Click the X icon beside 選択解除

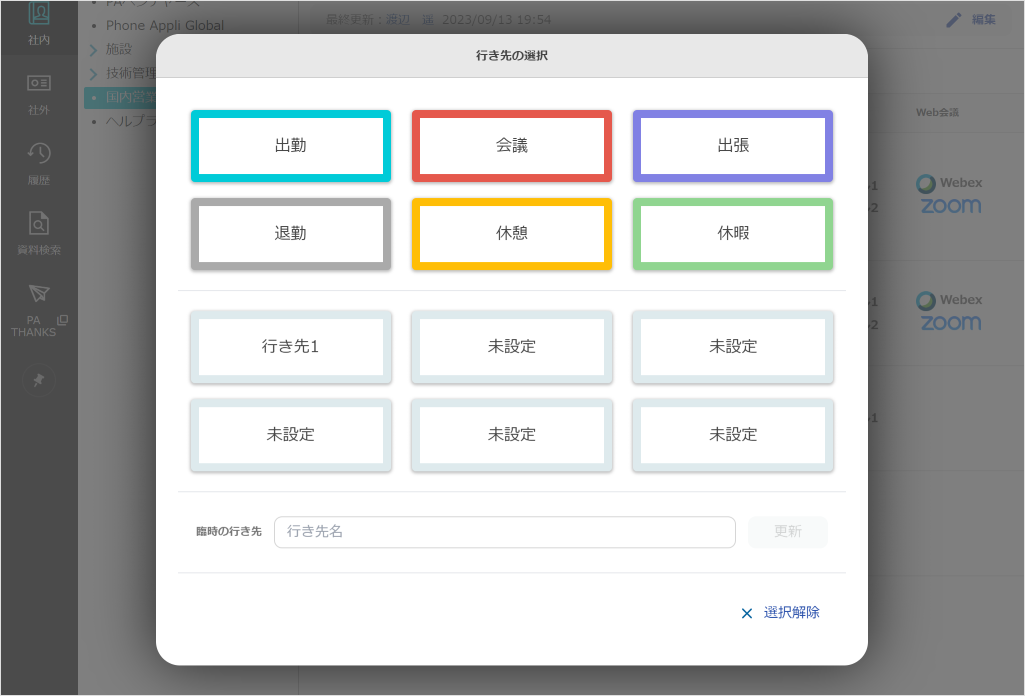point(746,613)
